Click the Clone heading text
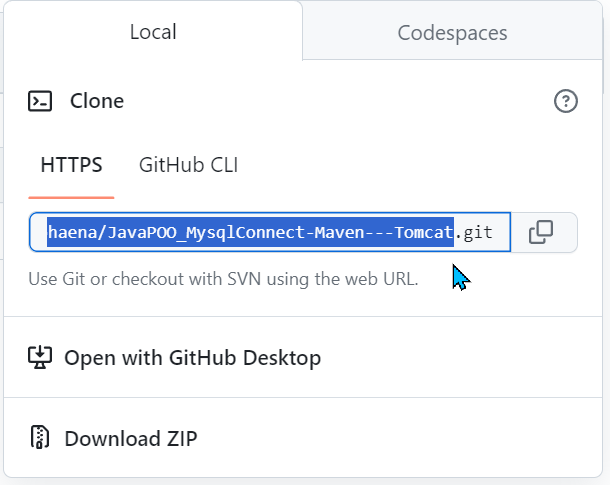610x485 pixels. [x=97, y=101]
